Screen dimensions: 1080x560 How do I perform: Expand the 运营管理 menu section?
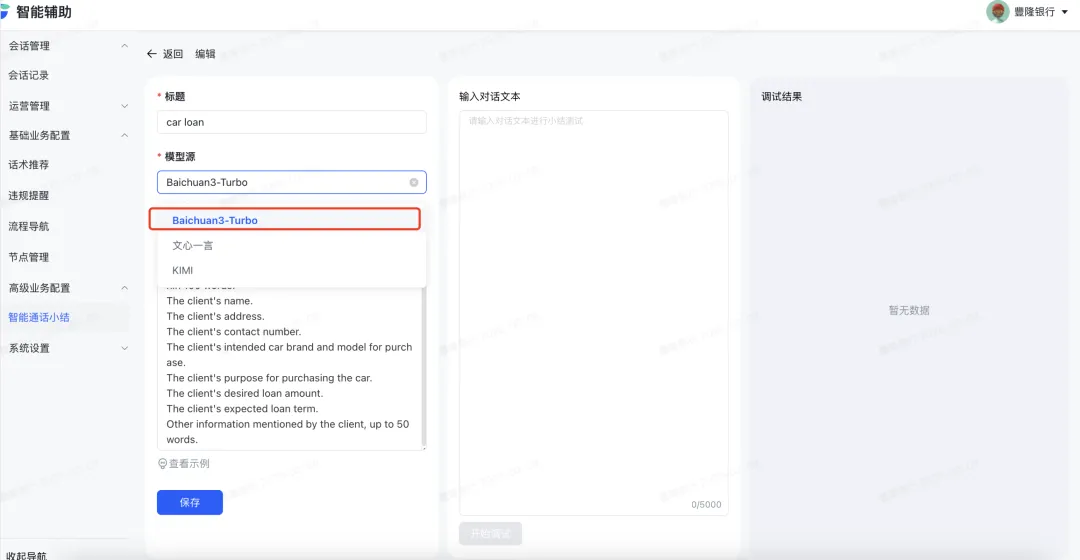pos(124,106)
